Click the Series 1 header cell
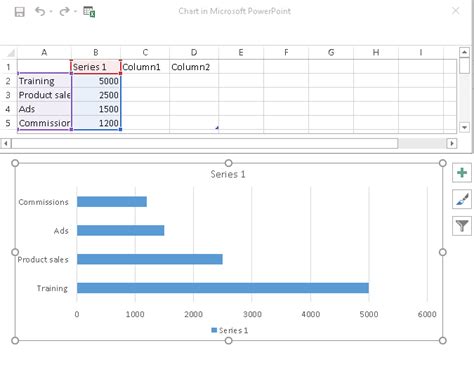The width and height of the screenshot is (474, 369). pyautogui.click(x=96, y=67)
